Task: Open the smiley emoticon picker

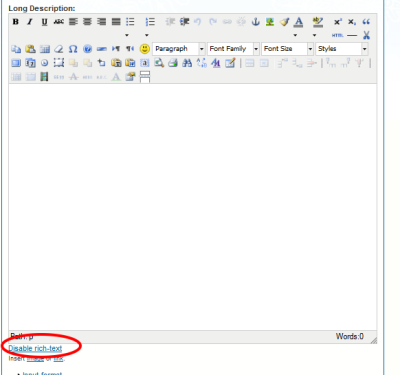Action: pyautogui.click(x=144, y=49)
